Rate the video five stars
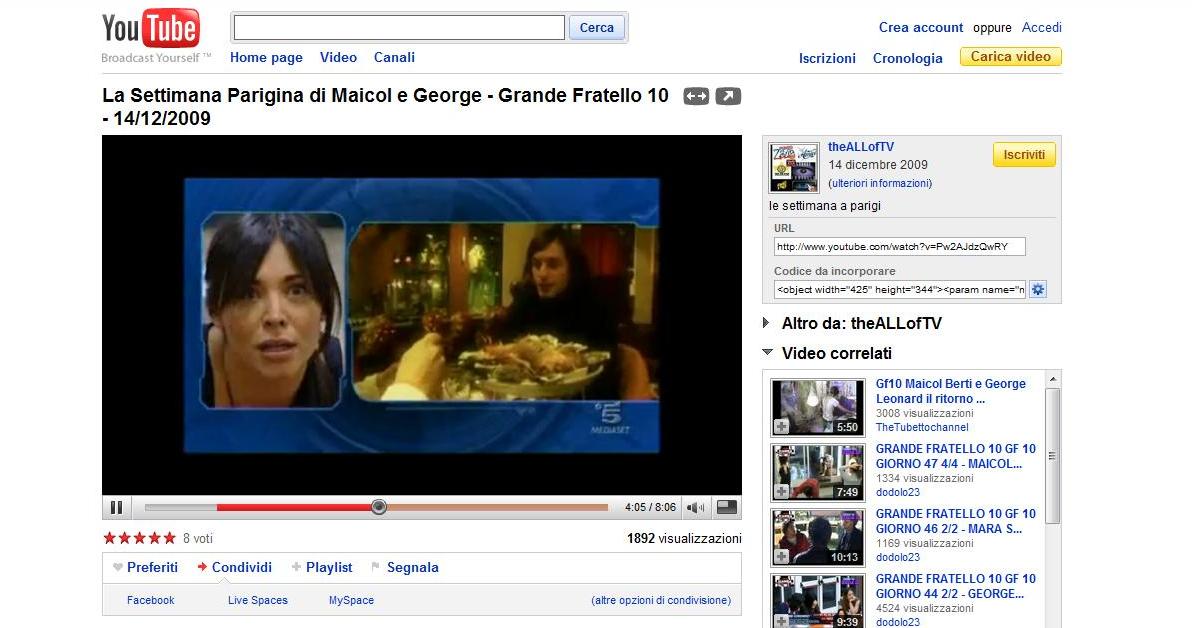Viewport: 1192px width, 628px height. point(170,538)
